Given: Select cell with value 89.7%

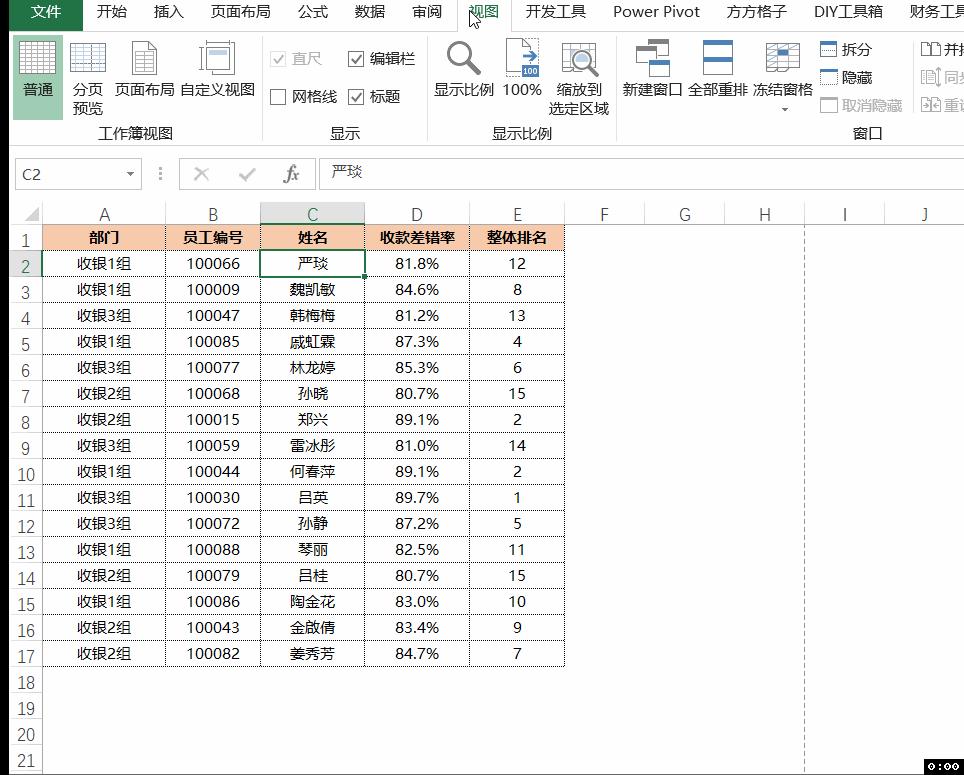Looking at the screenshot, I should 417,498.
